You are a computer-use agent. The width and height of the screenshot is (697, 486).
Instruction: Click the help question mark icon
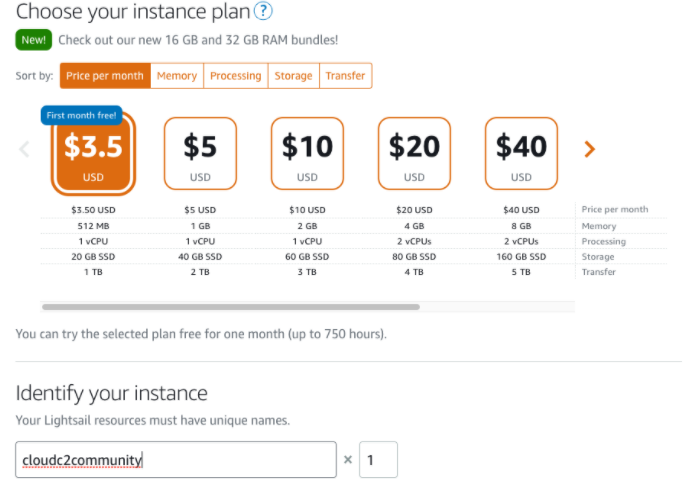click(263, 12)
